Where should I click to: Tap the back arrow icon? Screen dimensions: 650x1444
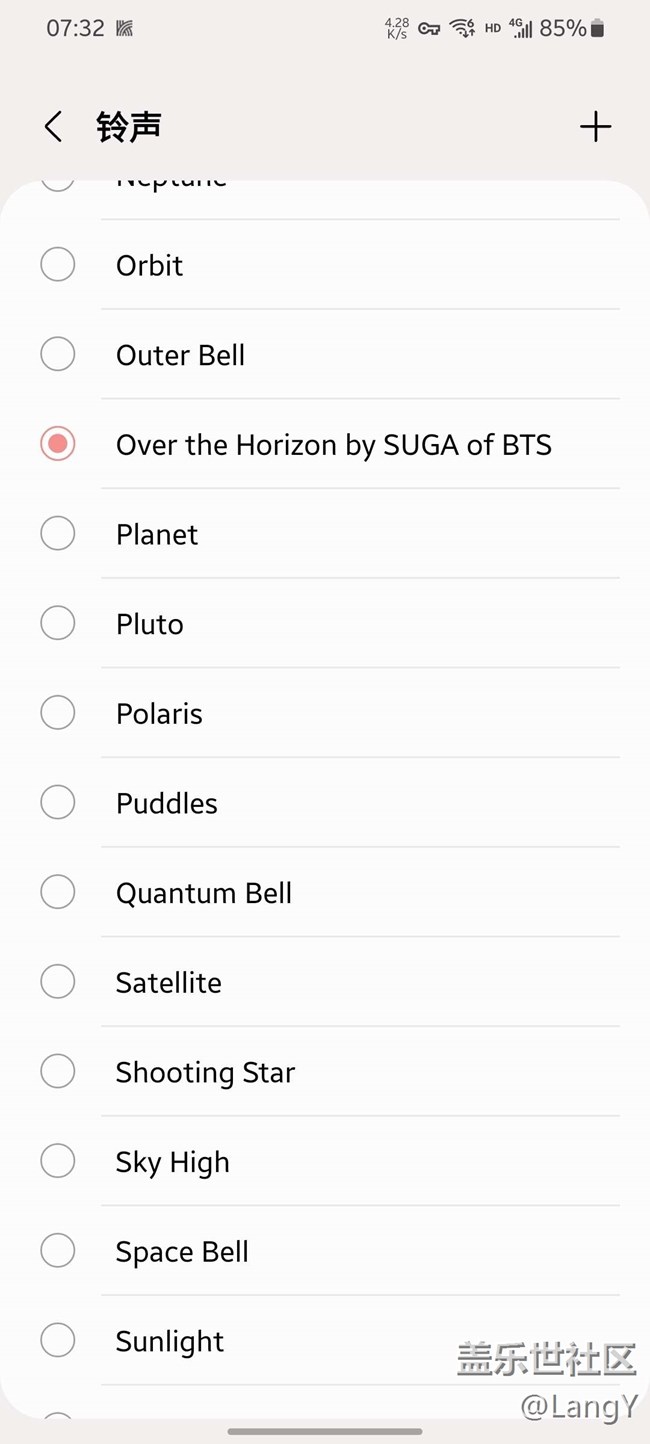(x=54, y=127)
